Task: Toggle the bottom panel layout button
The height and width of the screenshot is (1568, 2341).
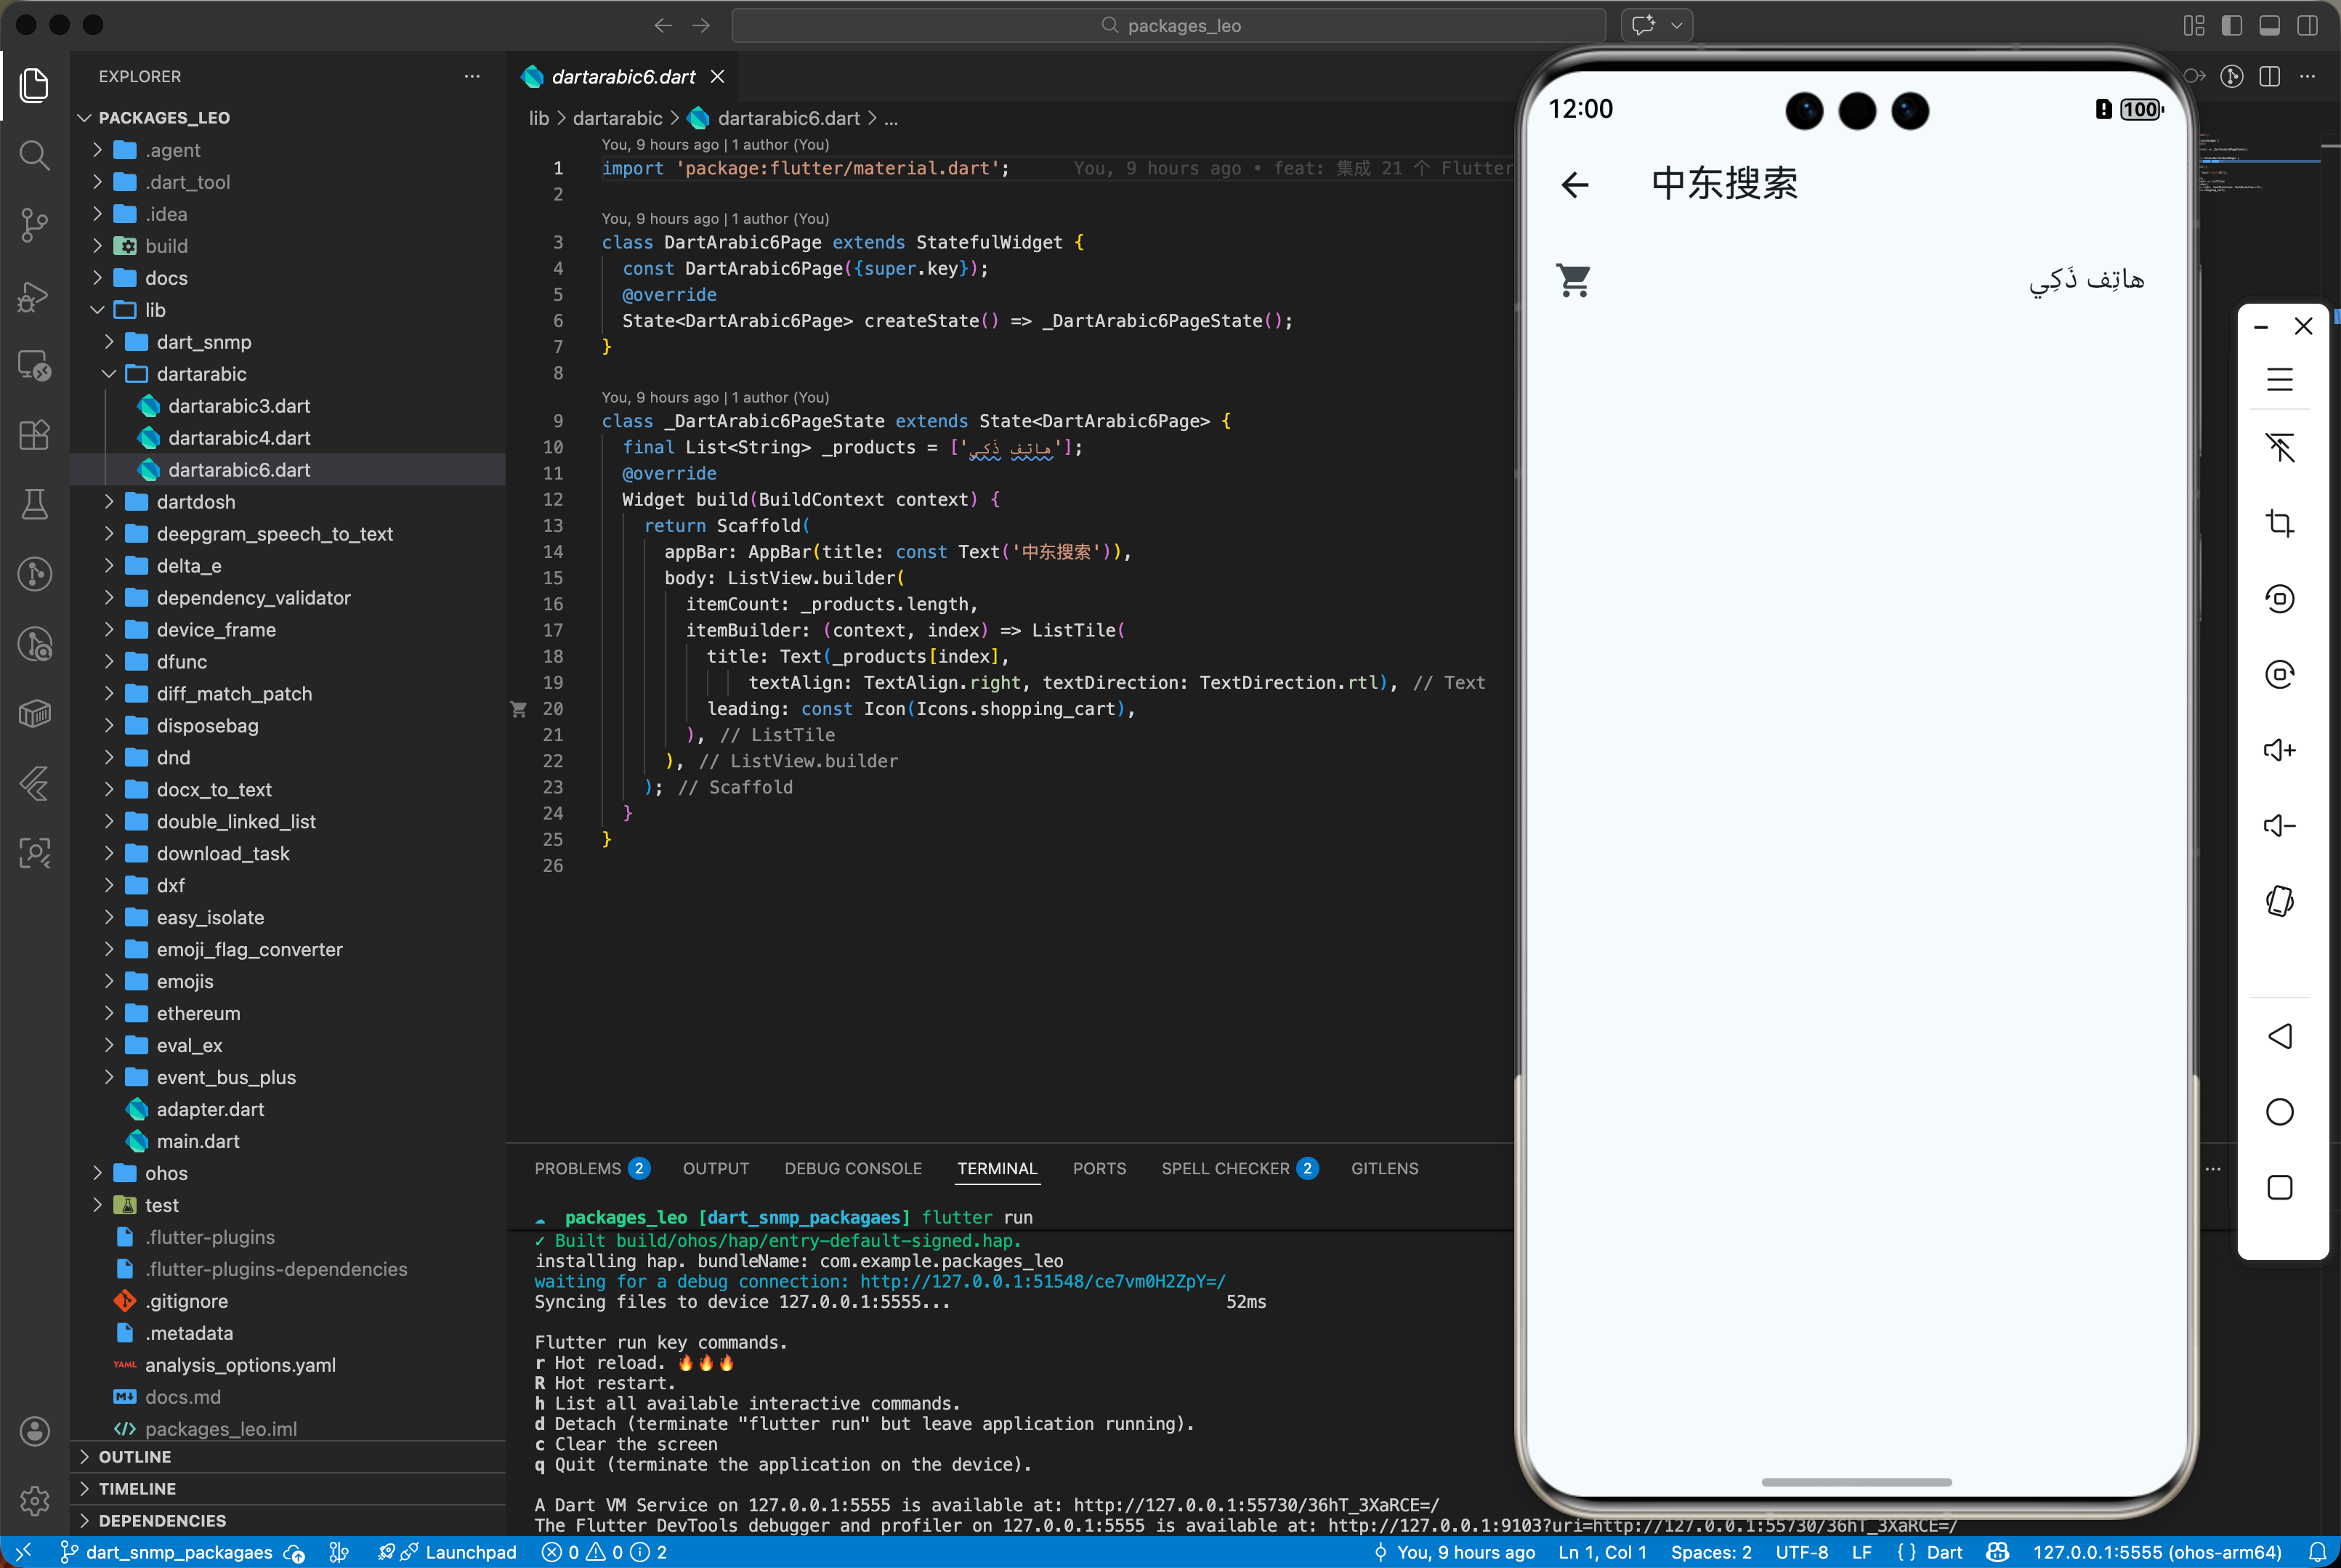Action: pyautogui.click(x=2269, y=25)
